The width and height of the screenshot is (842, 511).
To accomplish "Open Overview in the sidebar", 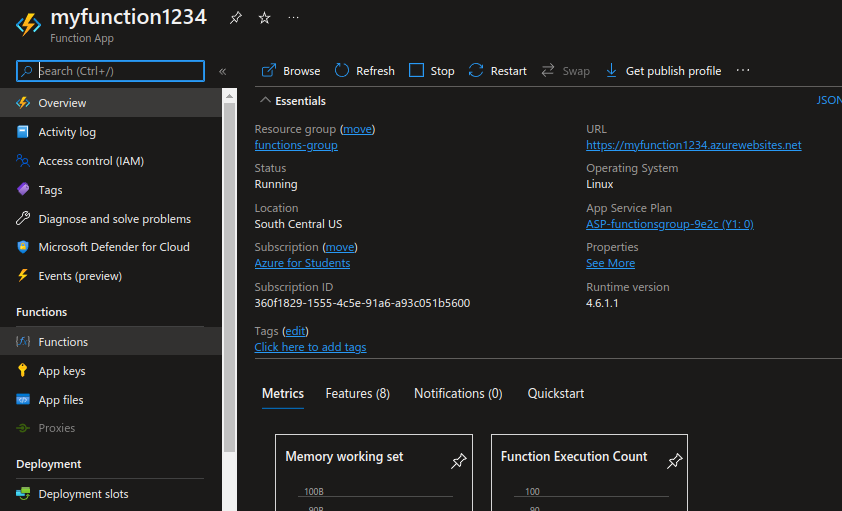I will [x=111, y=103].
